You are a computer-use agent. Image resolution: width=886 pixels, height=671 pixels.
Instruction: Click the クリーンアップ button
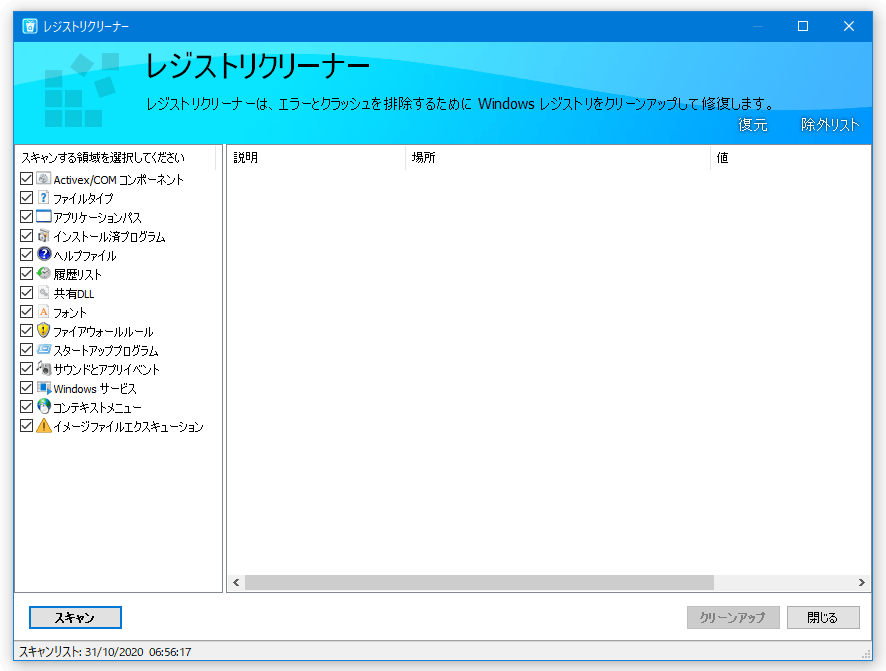pos(733,617)
